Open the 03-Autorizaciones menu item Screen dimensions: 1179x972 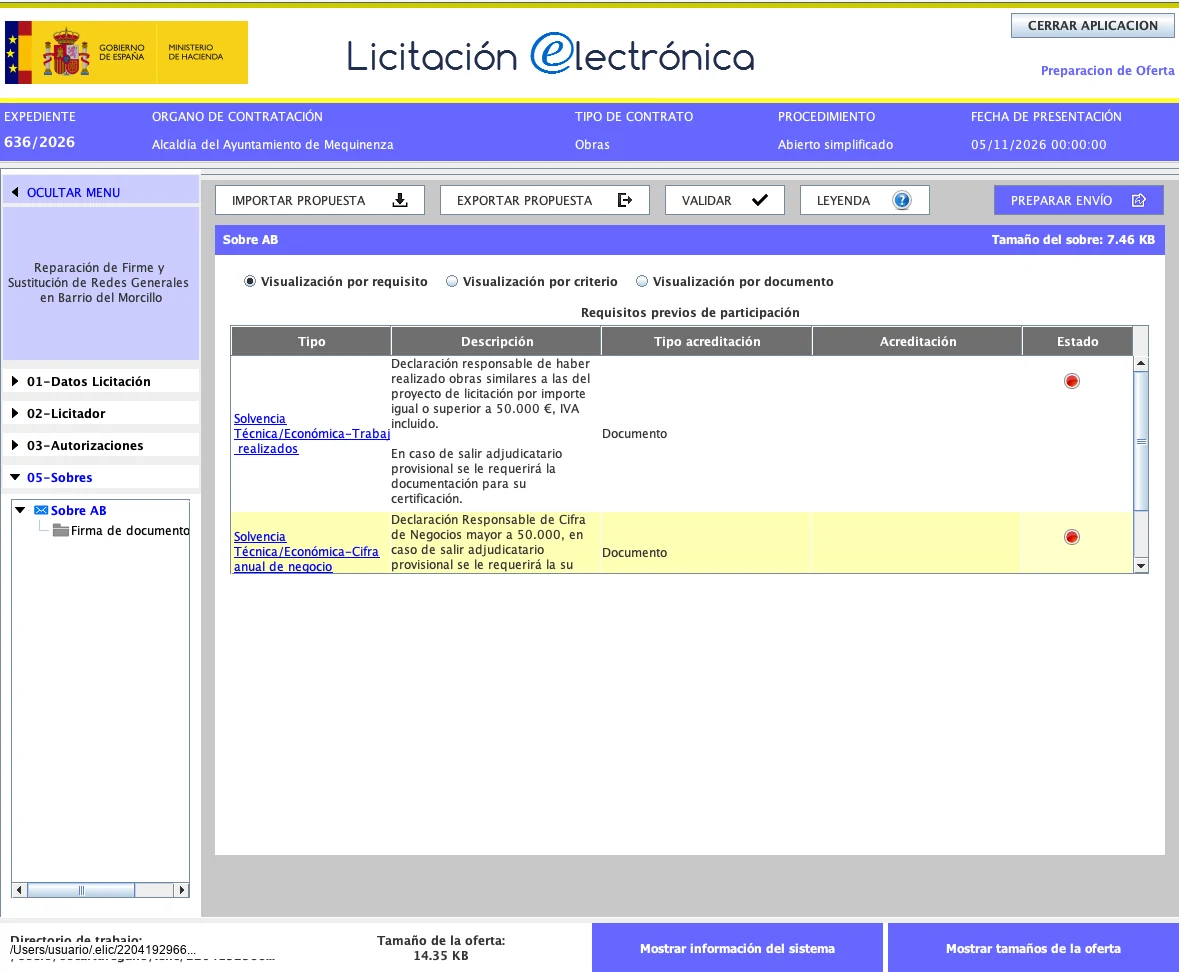tap(85, 446)
